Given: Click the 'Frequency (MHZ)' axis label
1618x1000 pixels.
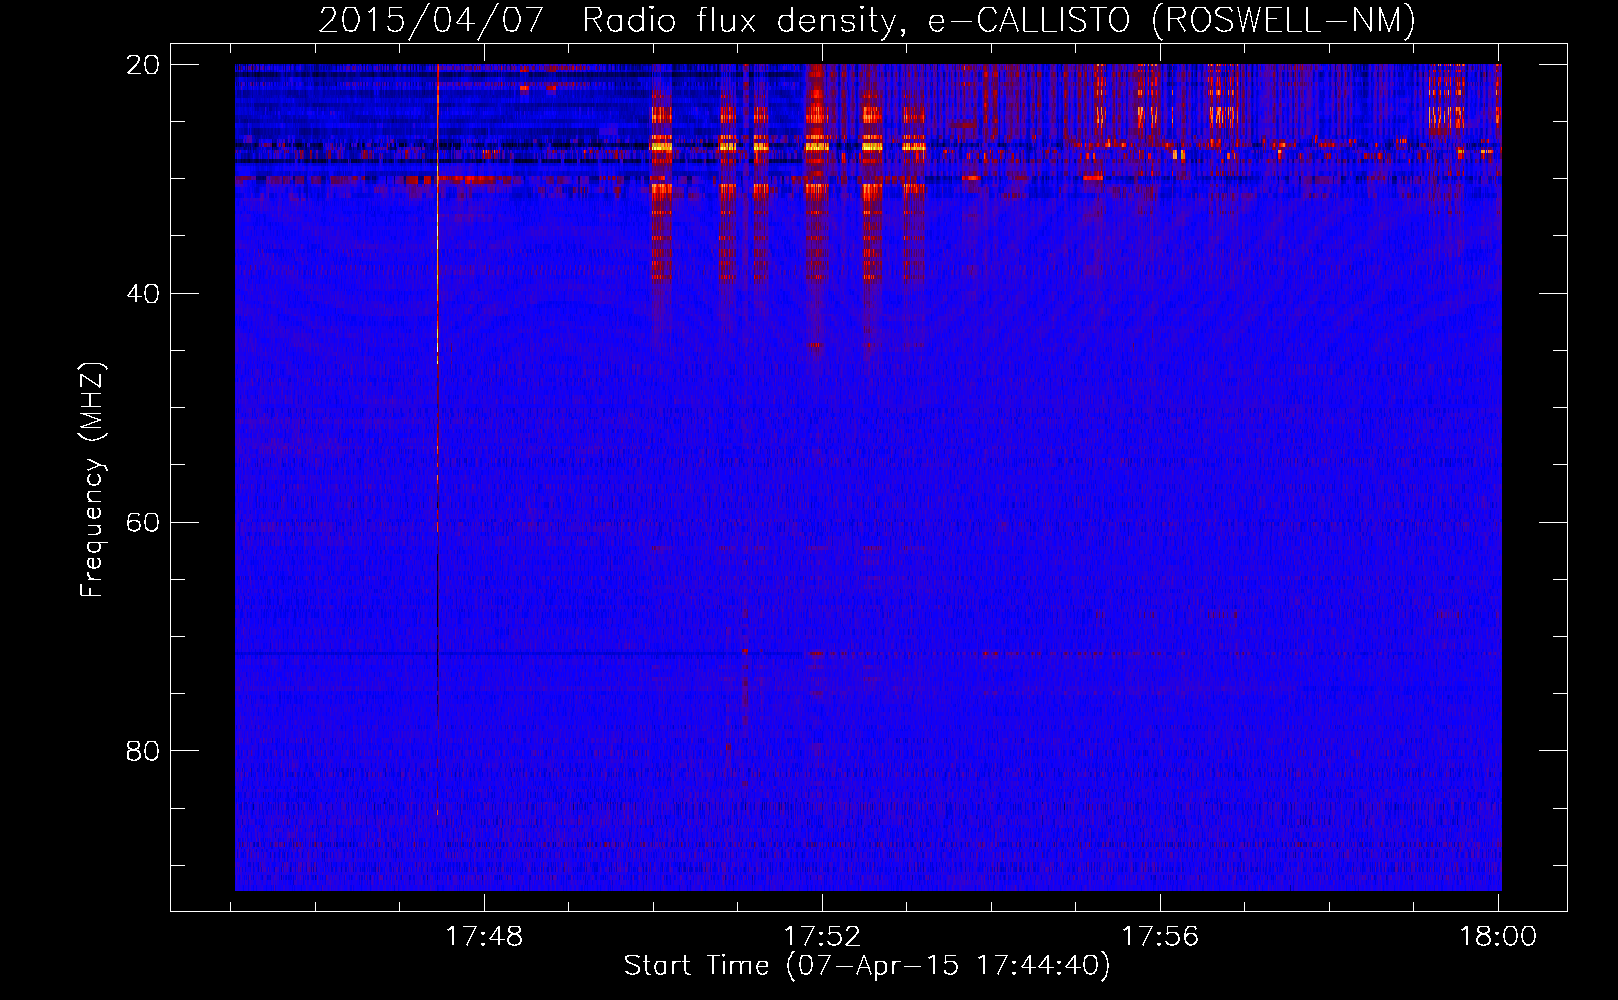Looking at the screenshot, I should [x=92, y=480].
